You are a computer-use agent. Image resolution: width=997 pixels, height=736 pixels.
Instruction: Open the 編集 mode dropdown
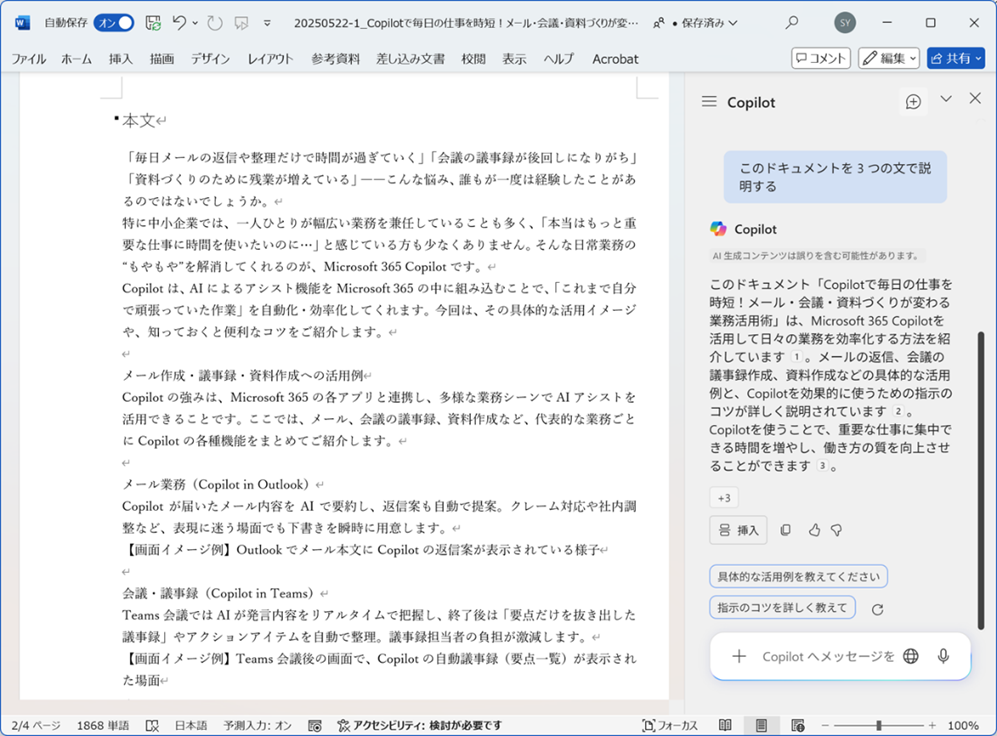(x=888, y=58)
